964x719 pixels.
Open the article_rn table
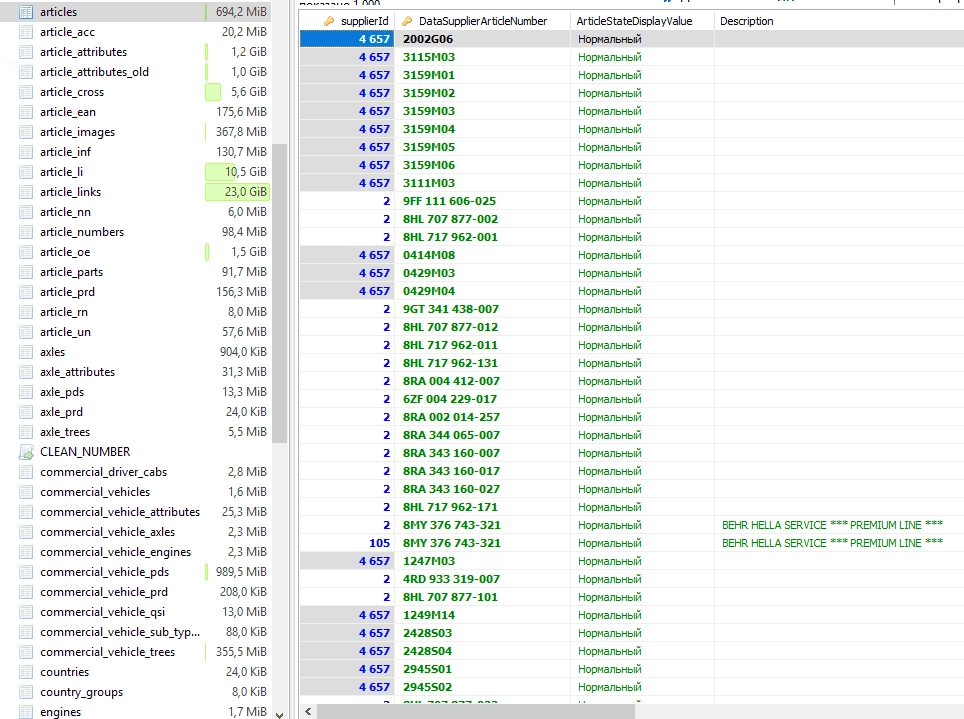click(x=64, y=312)
